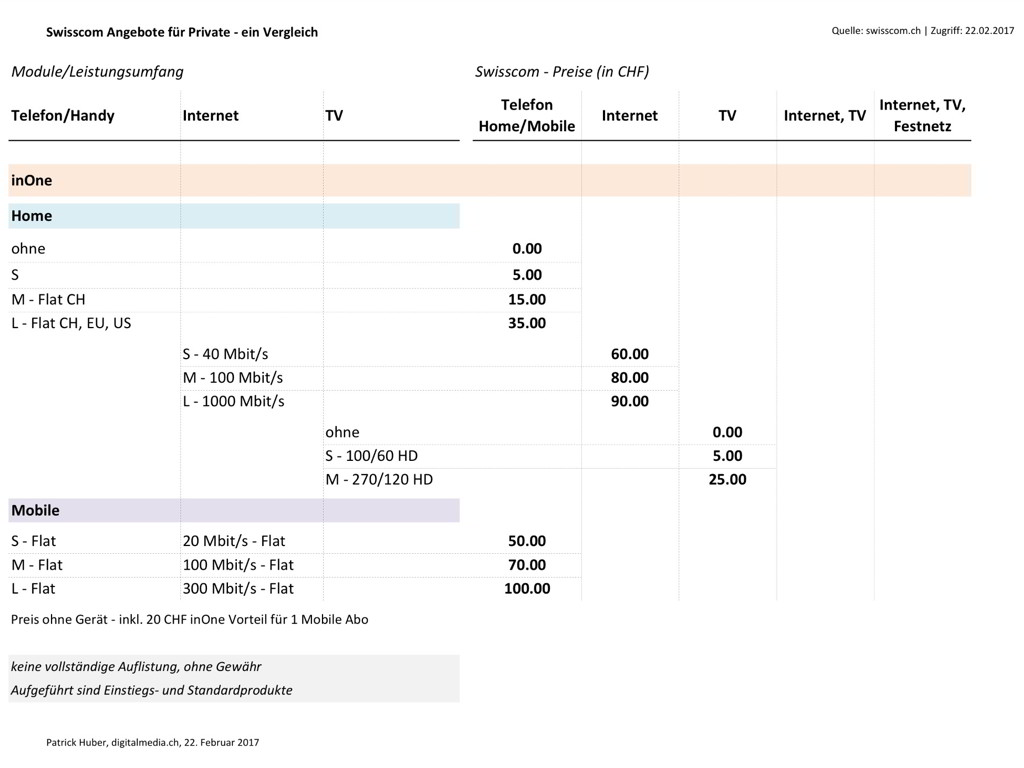Select the 'inOne' section row
This screenshot has width=1024, height=768.
490,180
